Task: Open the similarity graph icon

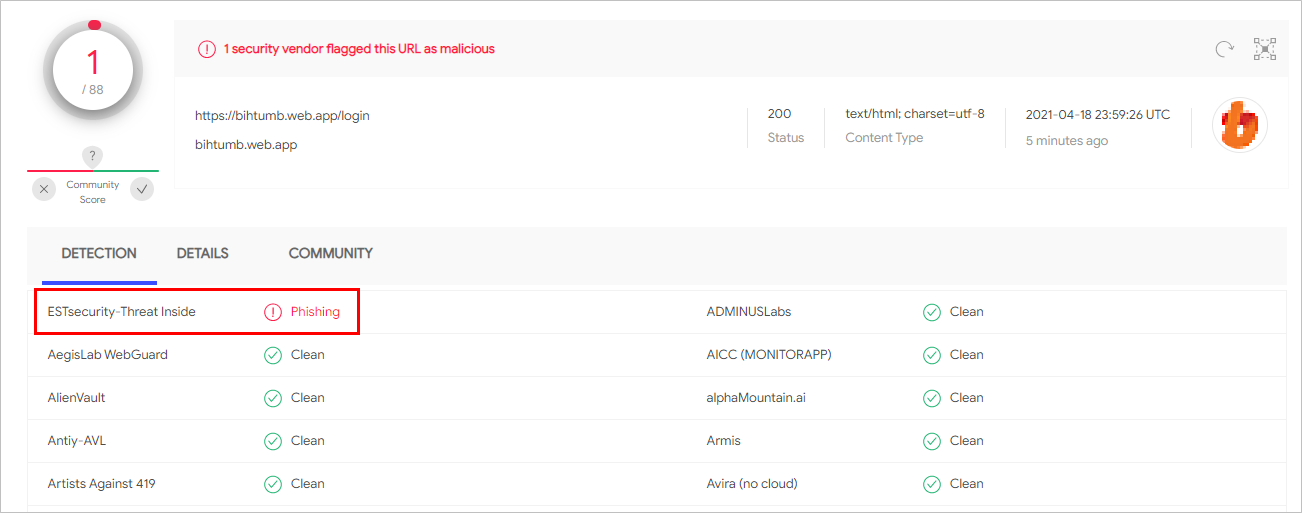Action: (x=1265, y=49)
